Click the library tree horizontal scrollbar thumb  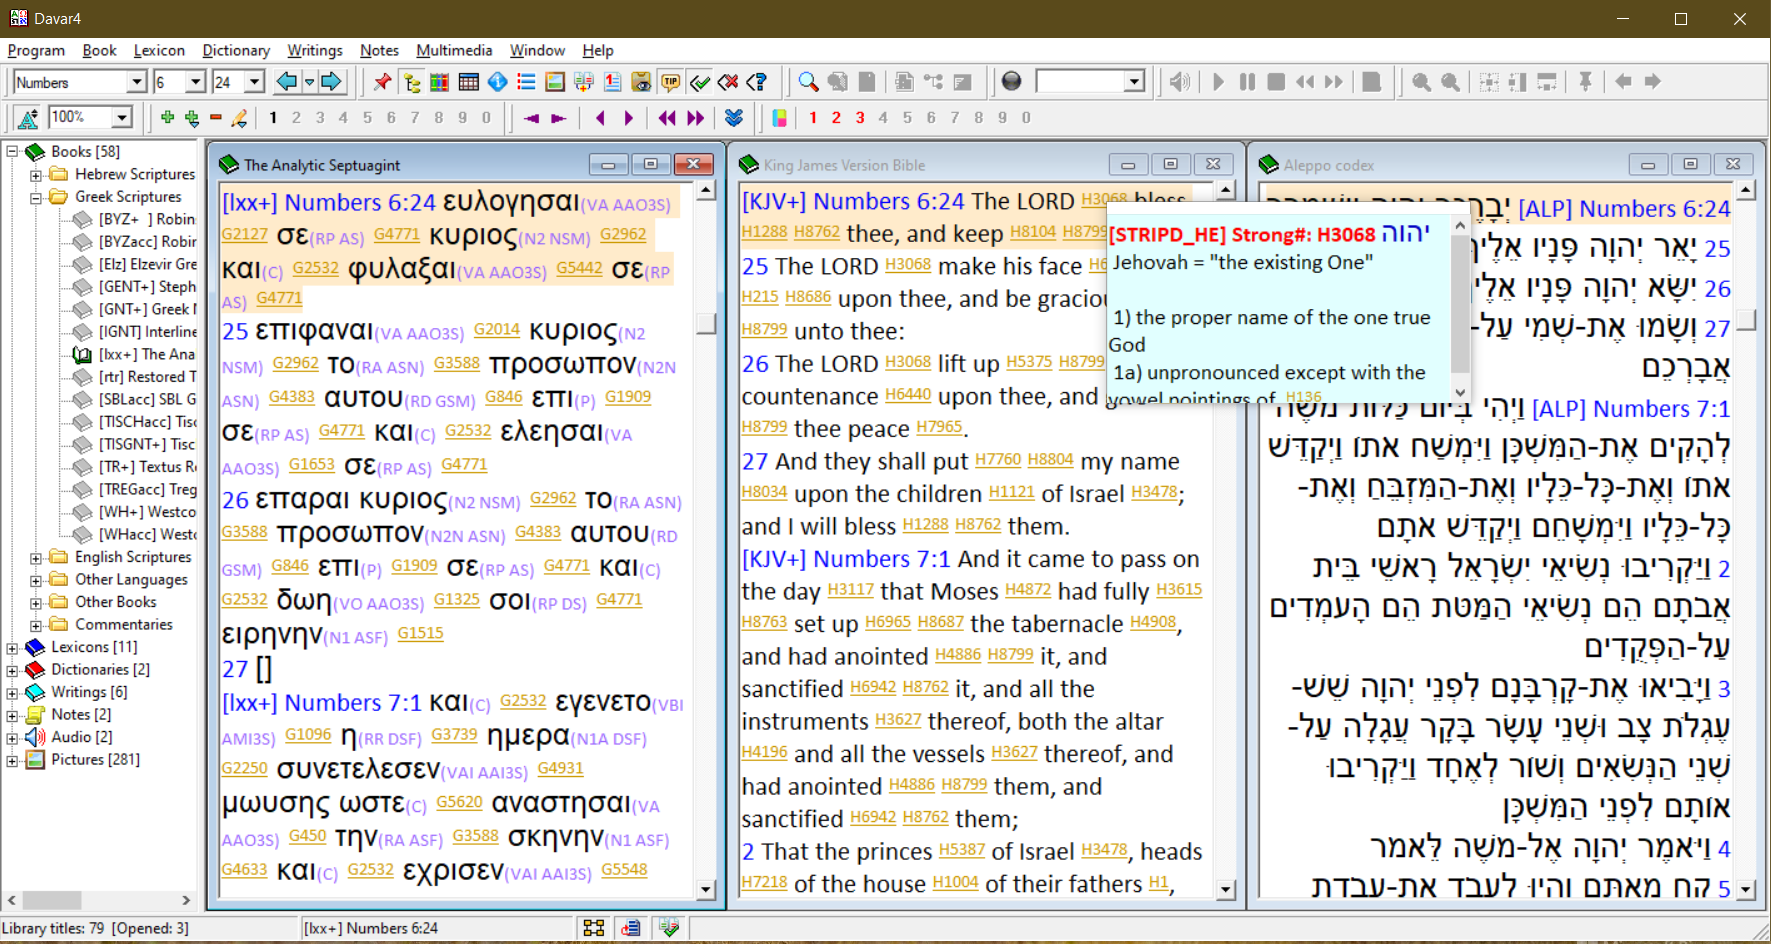pos(51,900)
